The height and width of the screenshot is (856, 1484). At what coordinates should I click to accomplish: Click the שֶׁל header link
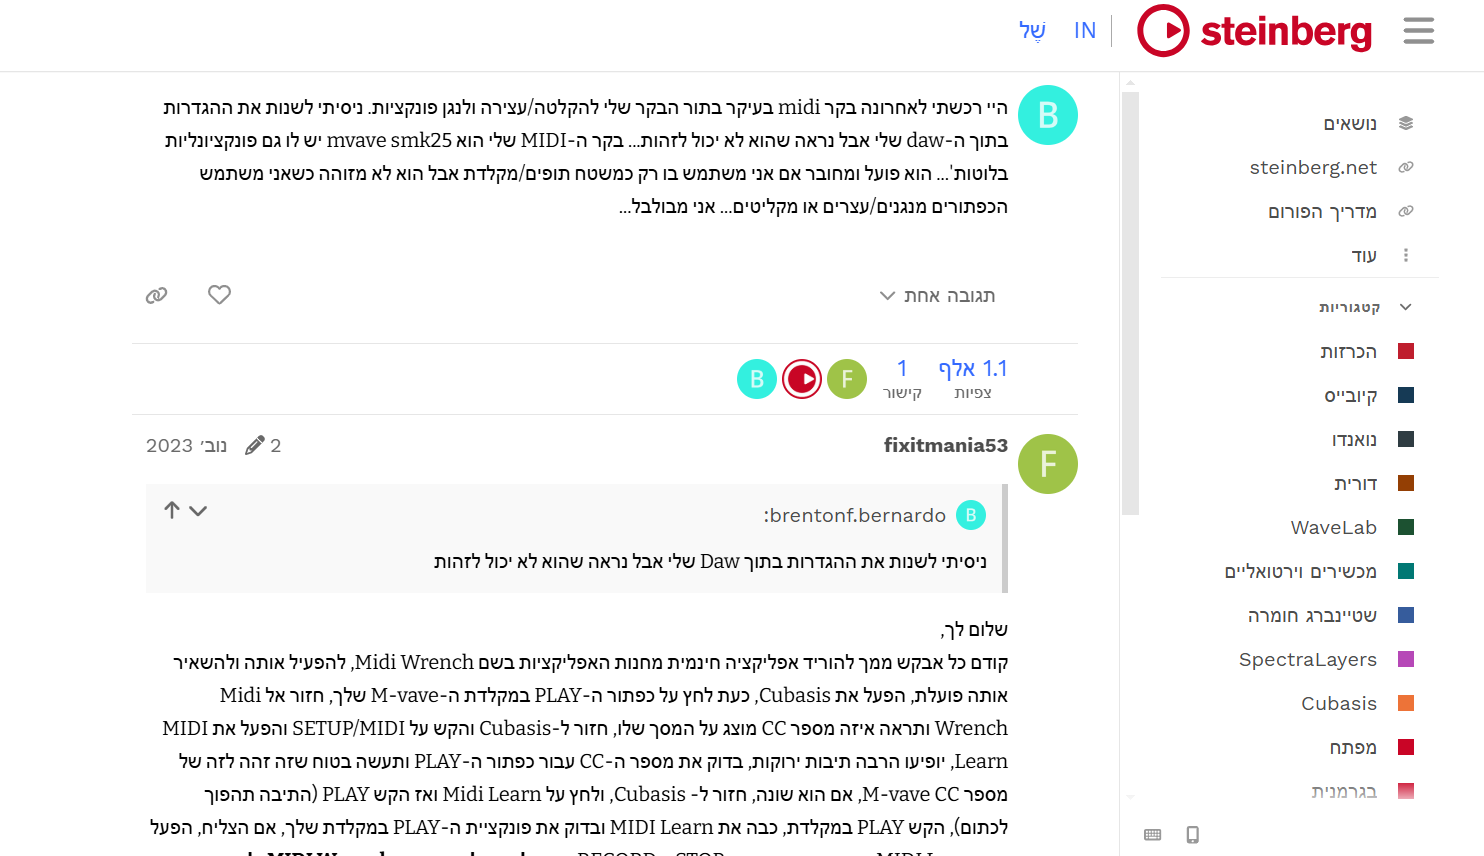[x=1032, y=31]
